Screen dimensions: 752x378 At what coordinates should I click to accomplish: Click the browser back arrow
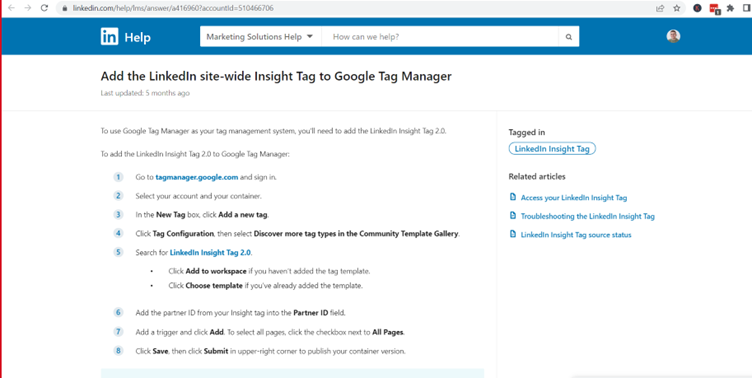(11, 8)
